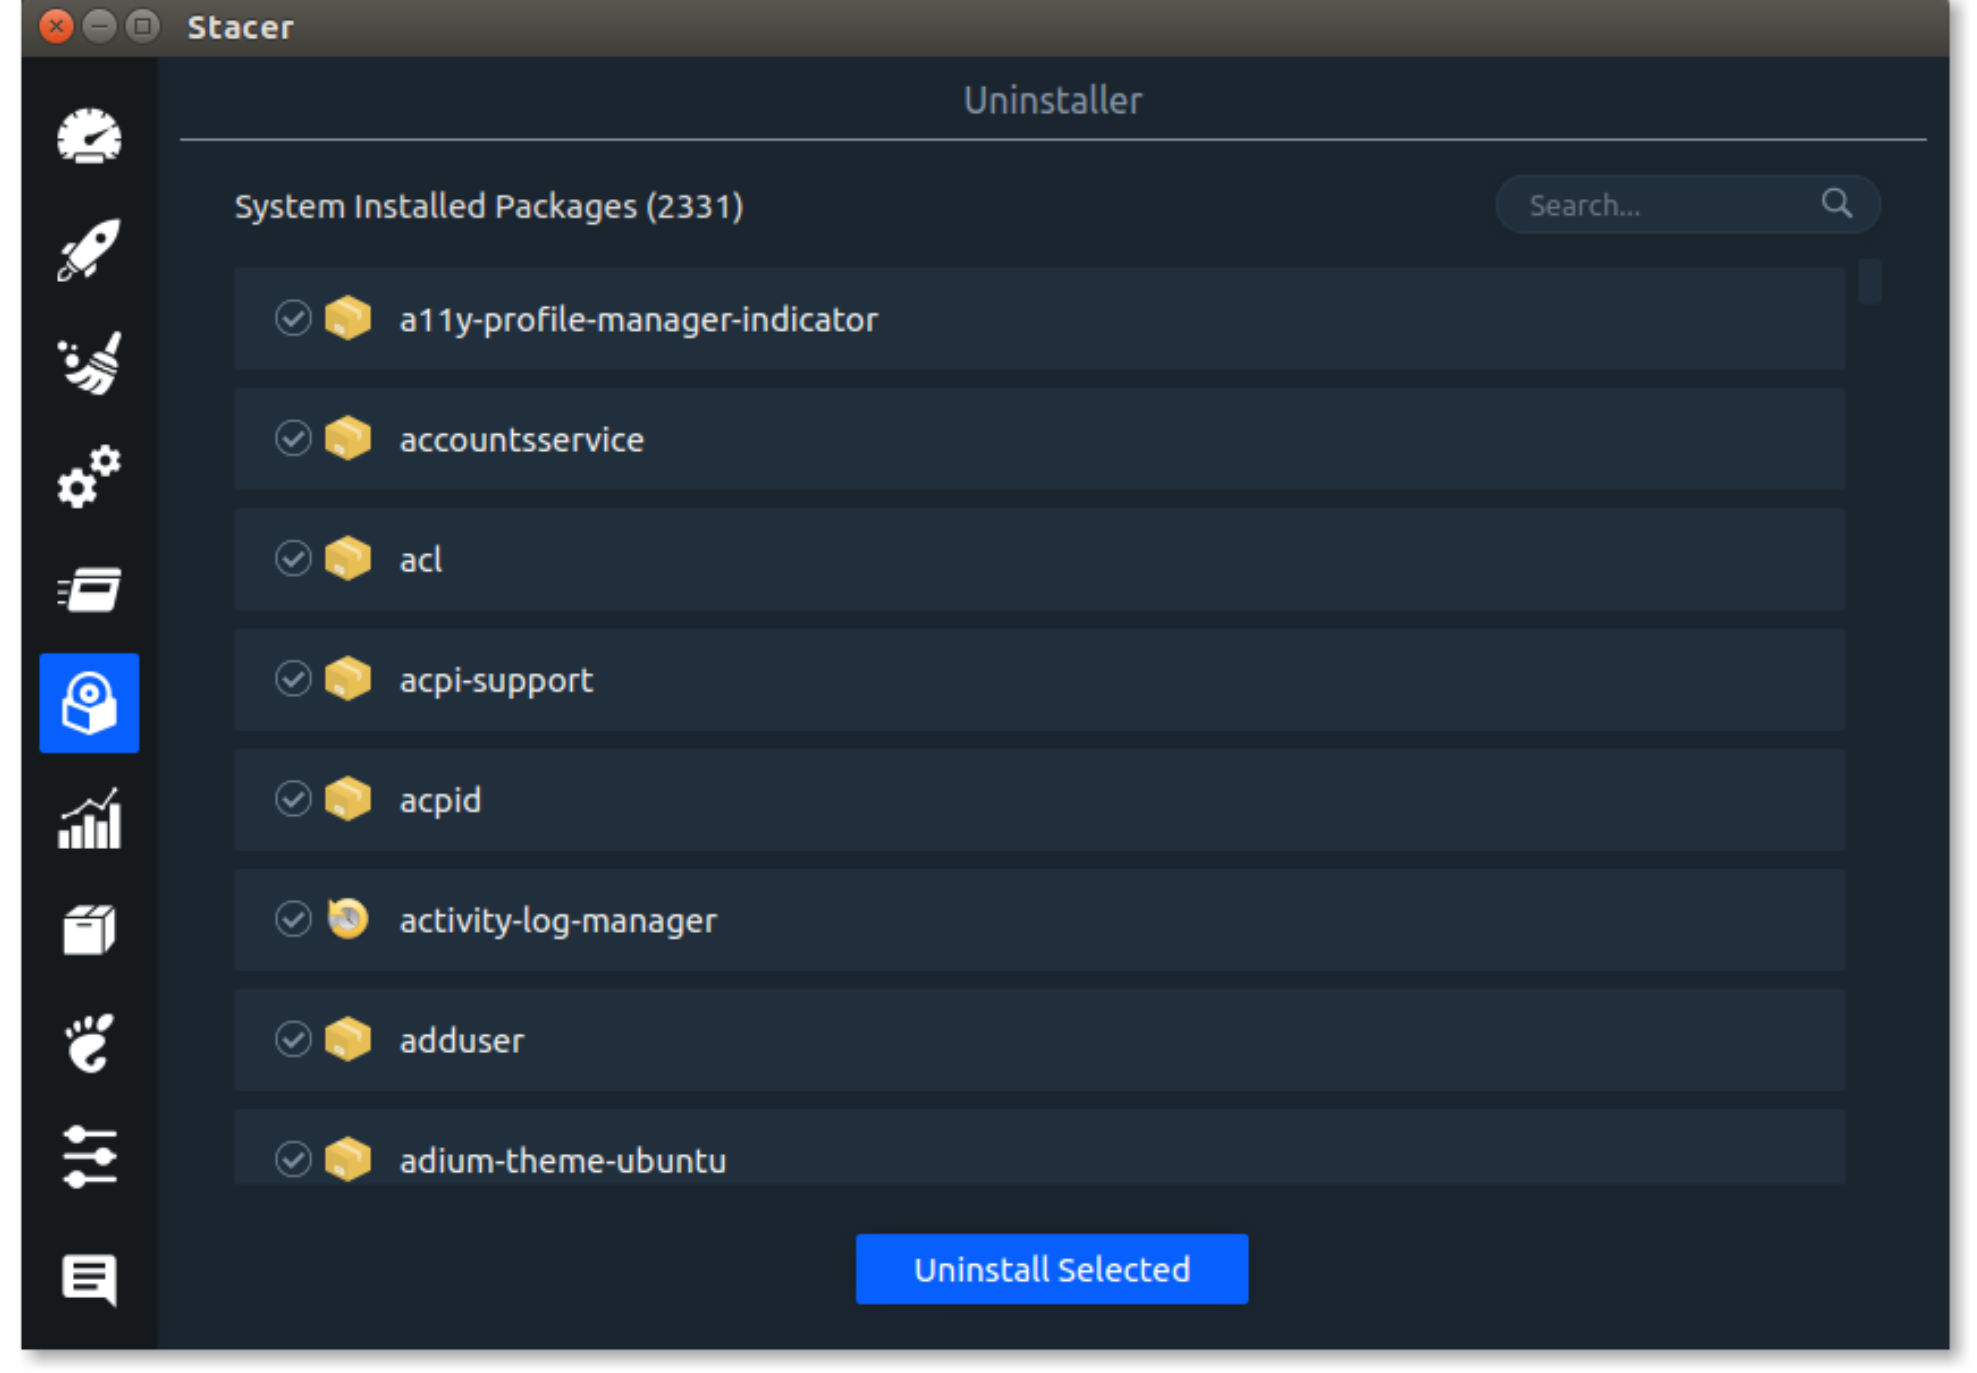Click the Uninstall Selected button
Screen dimensions: 1977x1373
click(1051, 1269)
